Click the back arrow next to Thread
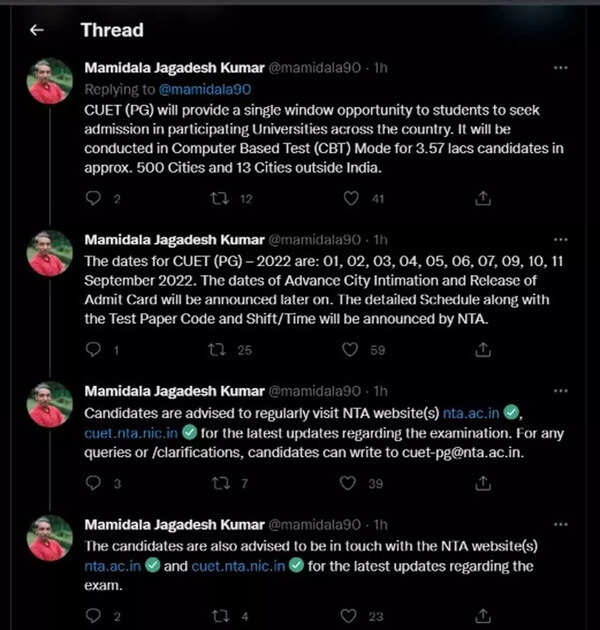The height and width of the screenshot is (630, 600). (x=37, y=30)
